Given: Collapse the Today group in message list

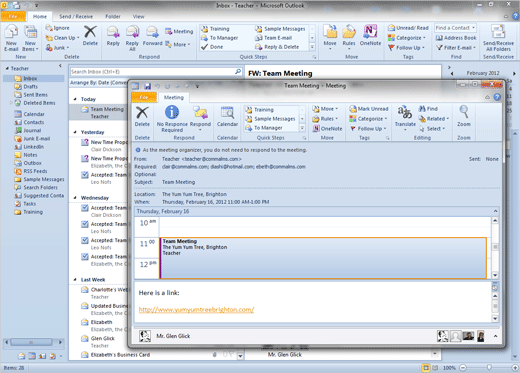Looking at the screenshot, I should (75, 99).
